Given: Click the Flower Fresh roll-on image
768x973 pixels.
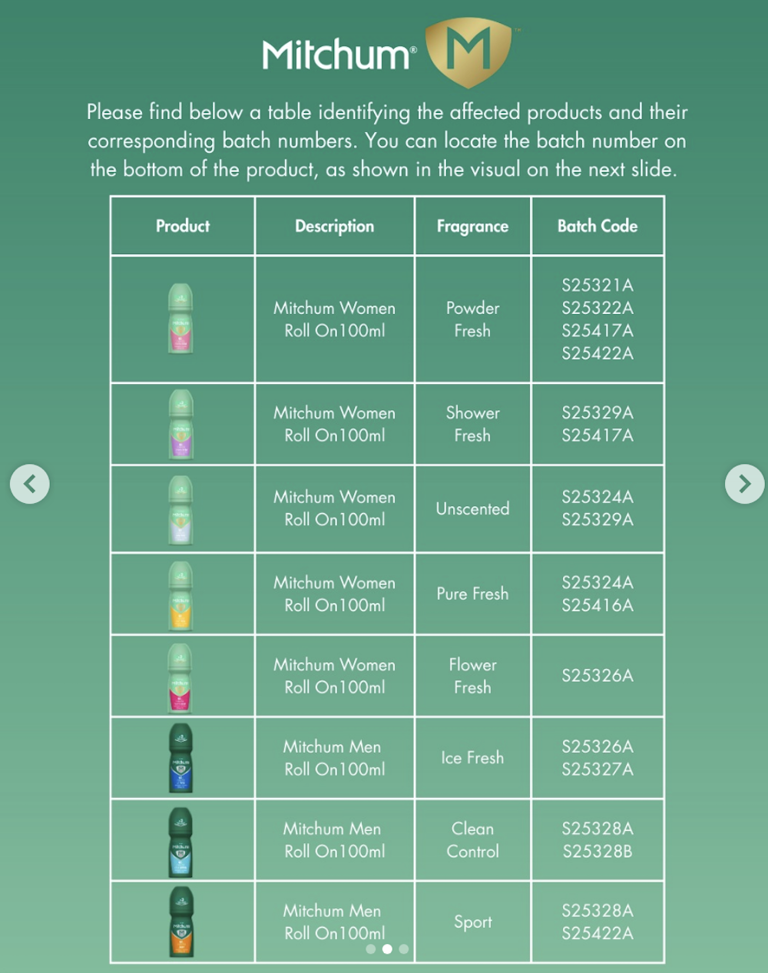Looking at the screenshot, I should [181, 675].
